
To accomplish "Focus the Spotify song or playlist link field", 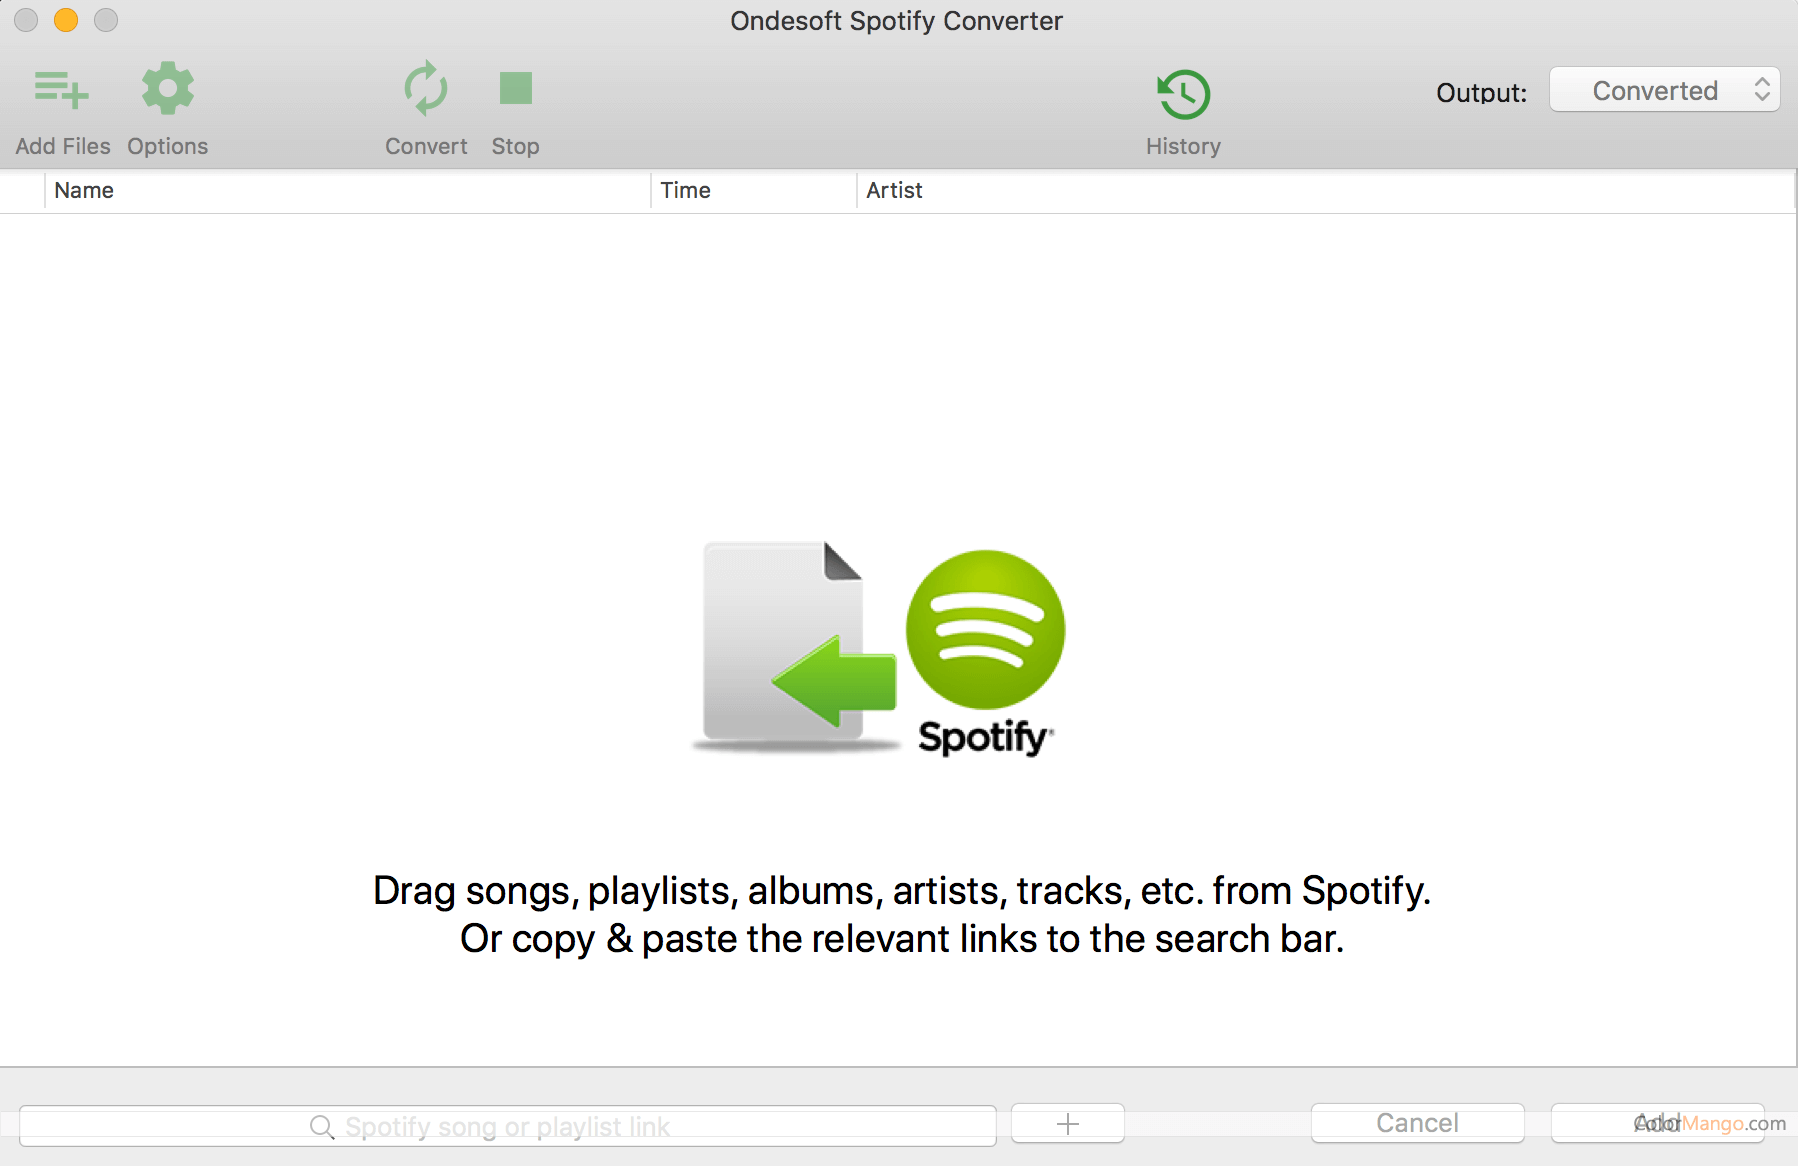I will click(600, 1127).
